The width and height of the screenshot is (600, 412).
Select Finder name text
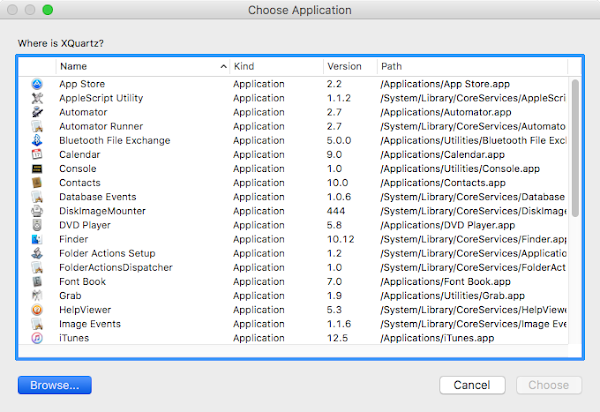74,239
